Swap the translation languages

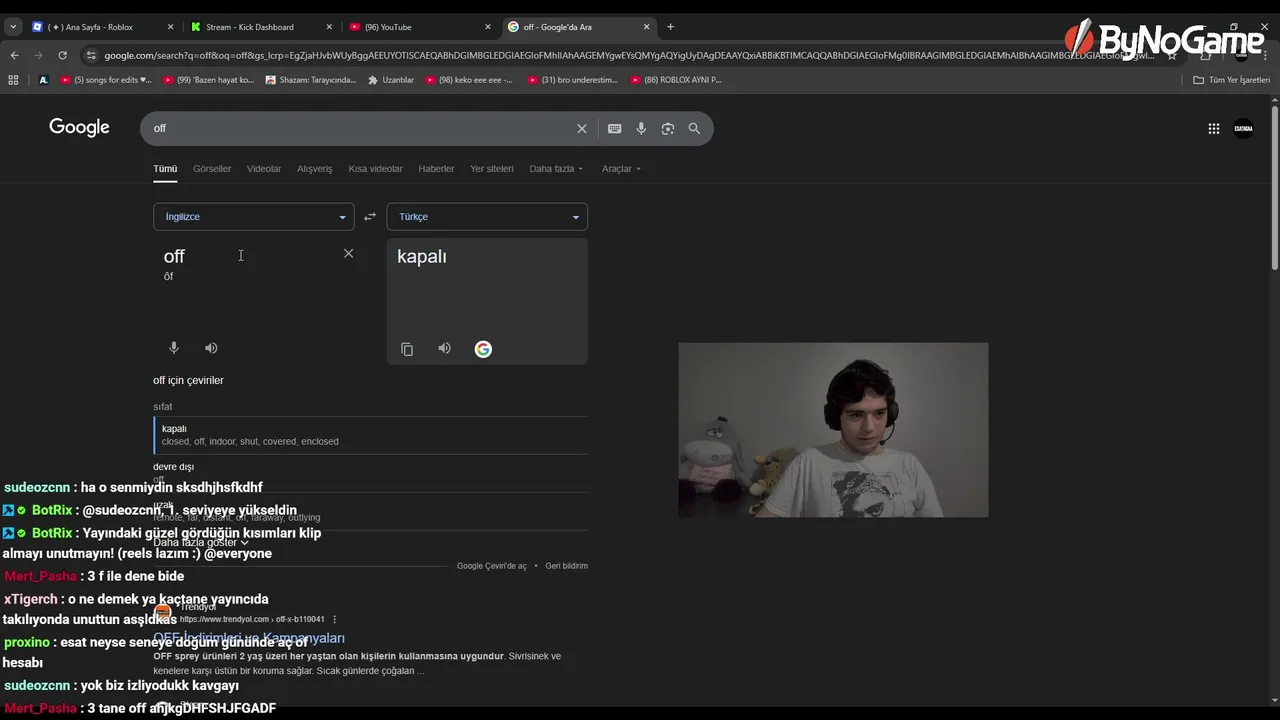370,217
